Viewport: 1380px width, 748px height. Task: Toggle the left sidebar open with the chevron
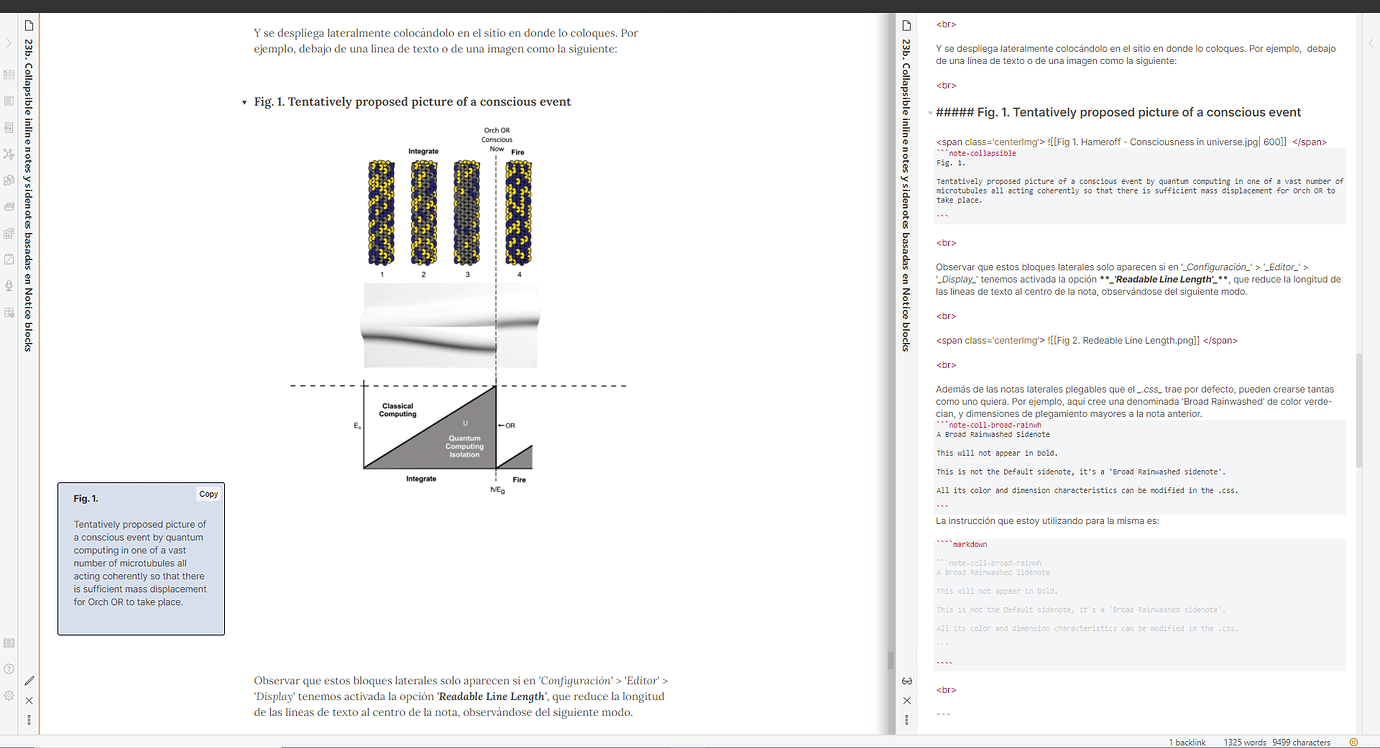click(8, 42)
